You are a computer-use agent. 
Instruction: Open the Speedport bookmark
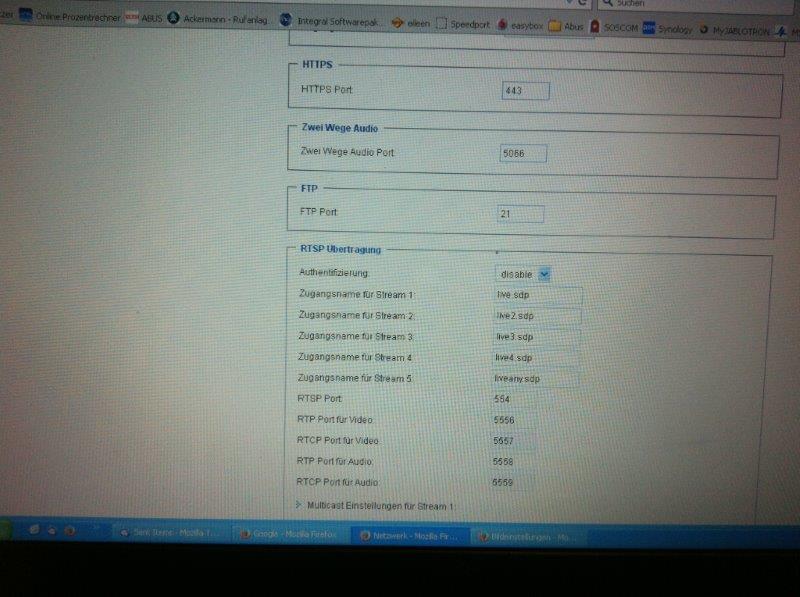[463, 24]
